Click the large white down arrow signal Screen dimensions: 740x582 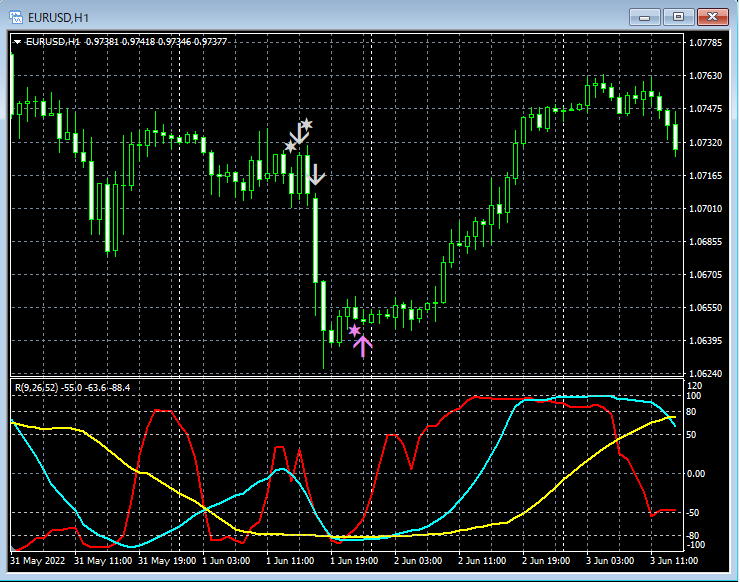coord(299,134)
